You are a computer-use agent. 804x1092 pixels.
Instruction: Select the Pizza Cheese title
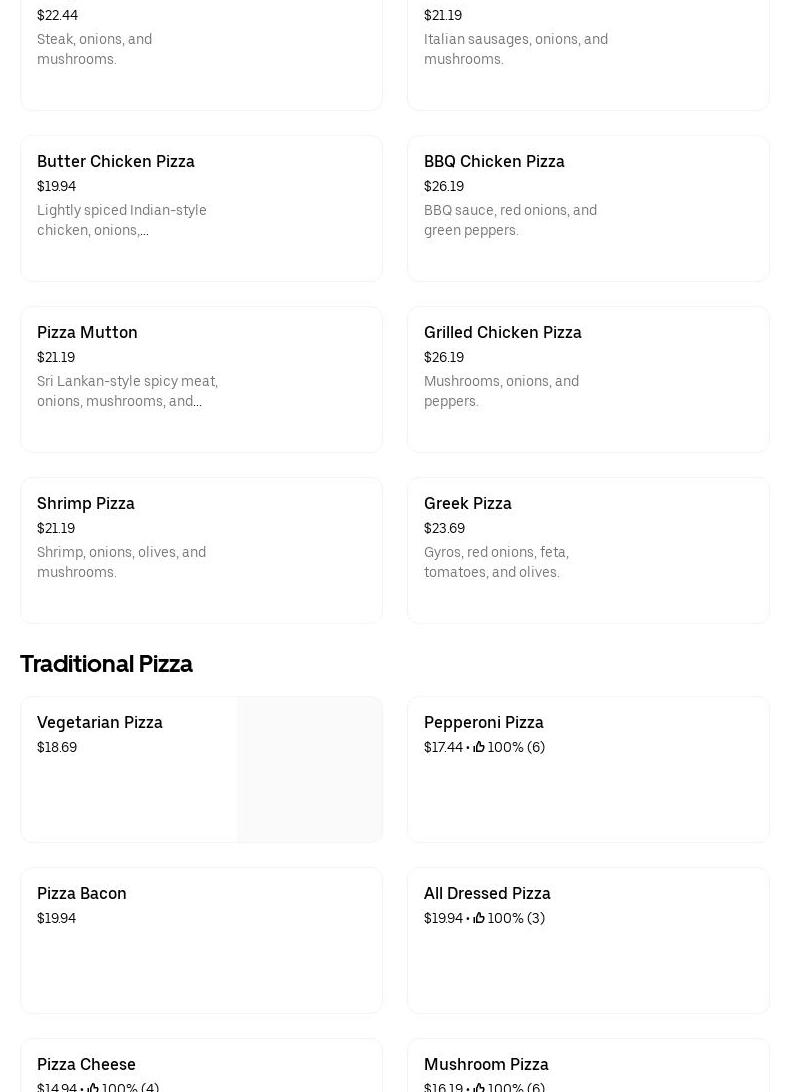[86, 1064]
